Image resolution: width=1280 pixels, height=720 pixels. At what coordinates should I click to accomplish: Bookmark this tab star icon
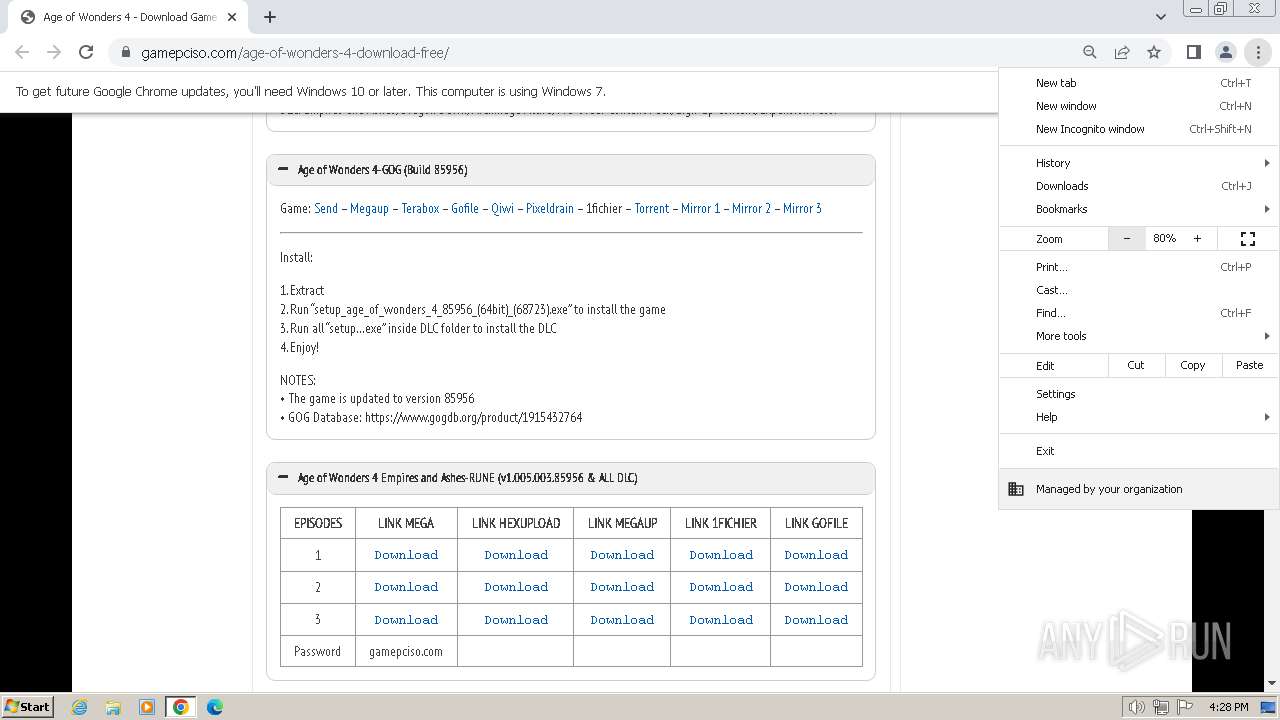[x=1154, y=52]
